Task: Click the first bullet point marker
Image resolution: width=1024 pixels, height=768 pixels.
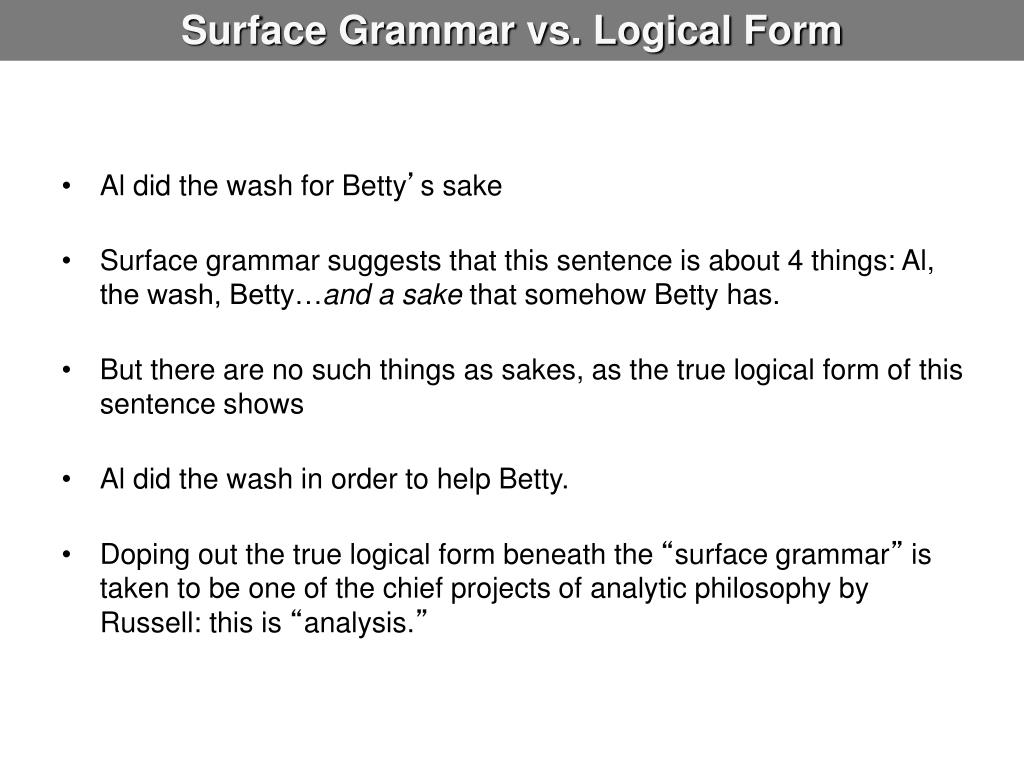Action: (66, 187)
